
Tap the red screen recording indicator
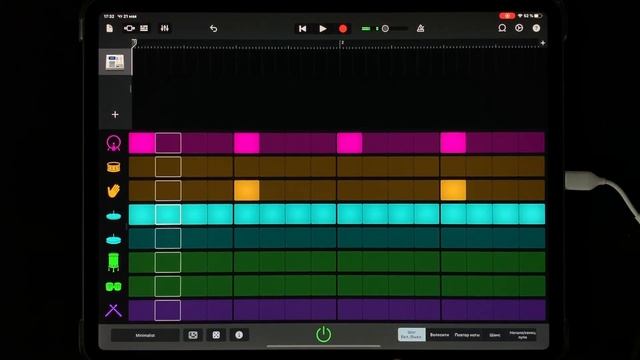[507, 16]
